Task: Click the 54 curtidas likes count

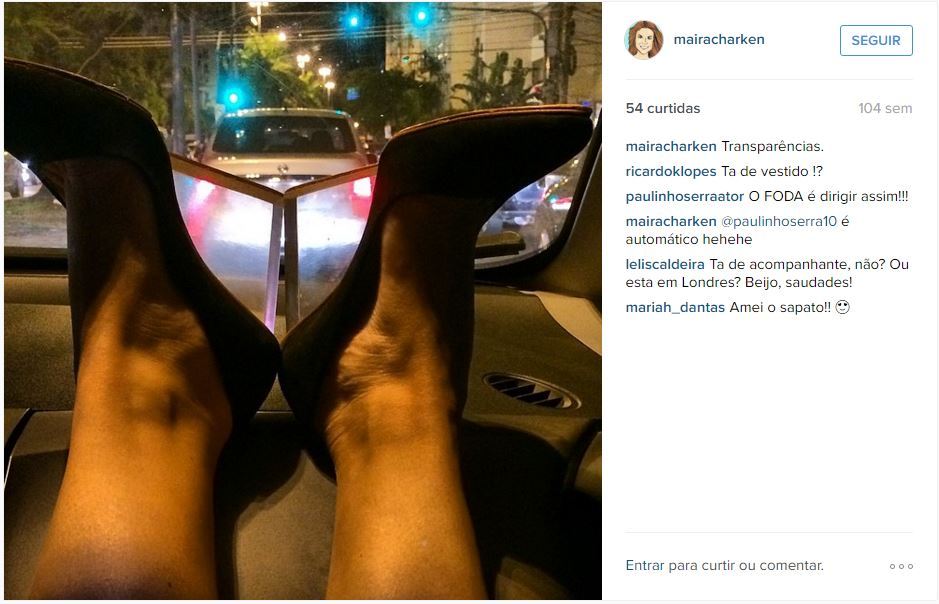Action: tap(663, 108)
